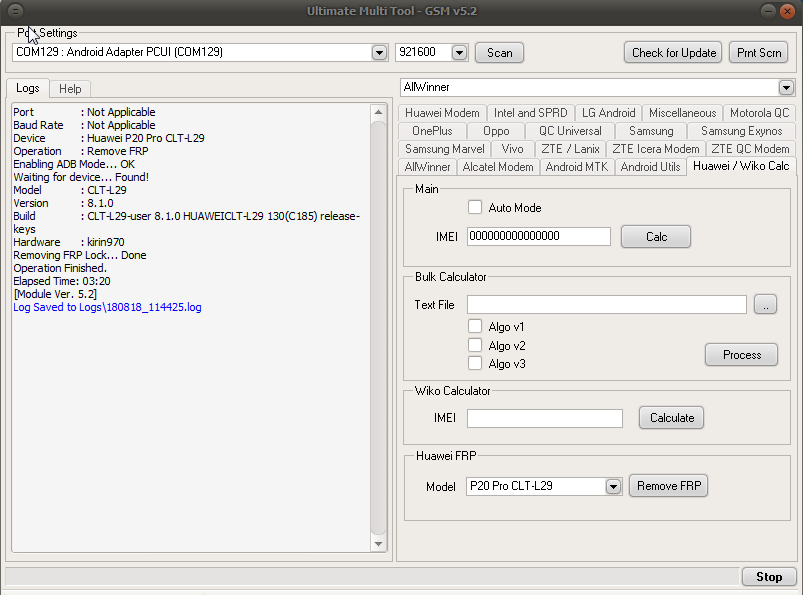
Task: Click the window menu icon in title bar
Action: 15,11
